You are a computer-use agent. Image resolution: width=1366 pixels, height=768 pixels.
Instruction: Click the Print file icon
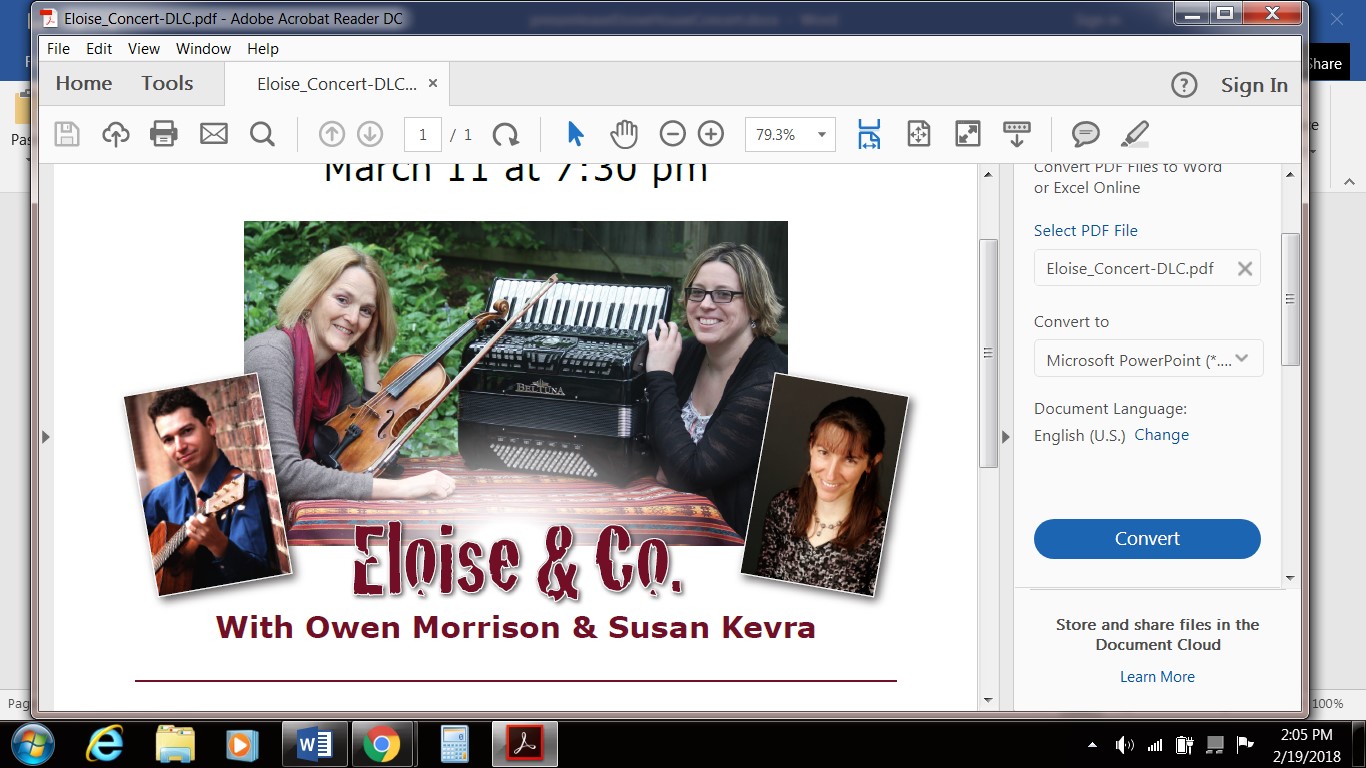pyautogui.click(x=164, y=134)
